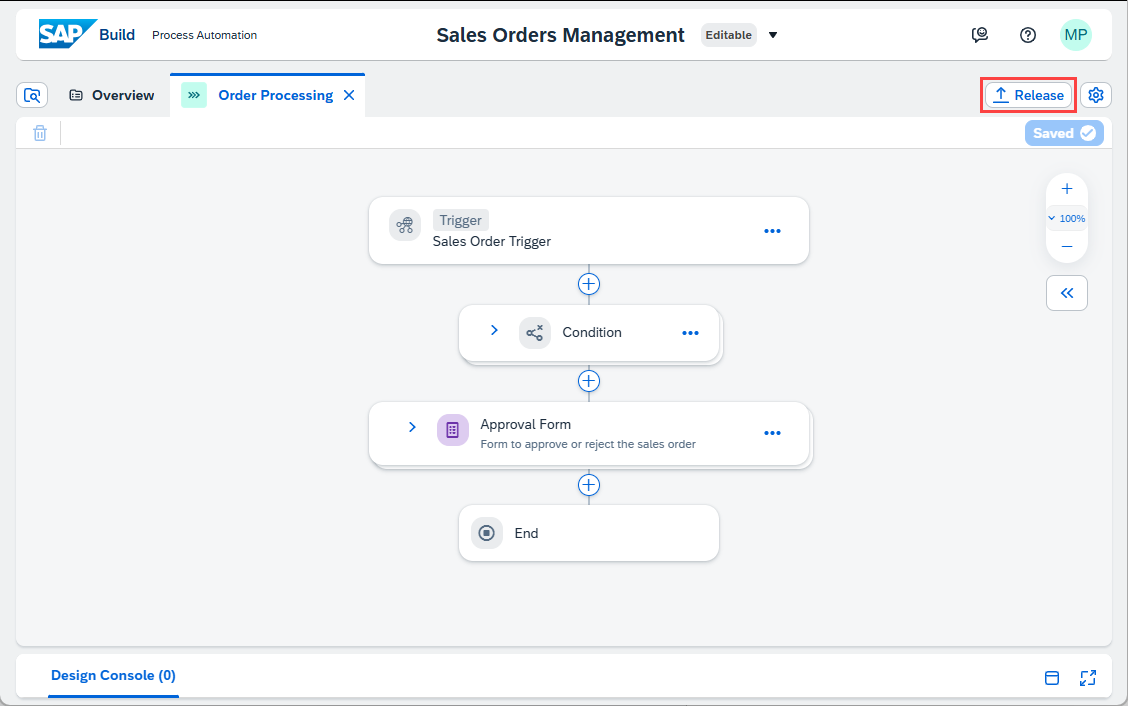
Task: Zoom out with the minus button
Action: [1067, 247]
